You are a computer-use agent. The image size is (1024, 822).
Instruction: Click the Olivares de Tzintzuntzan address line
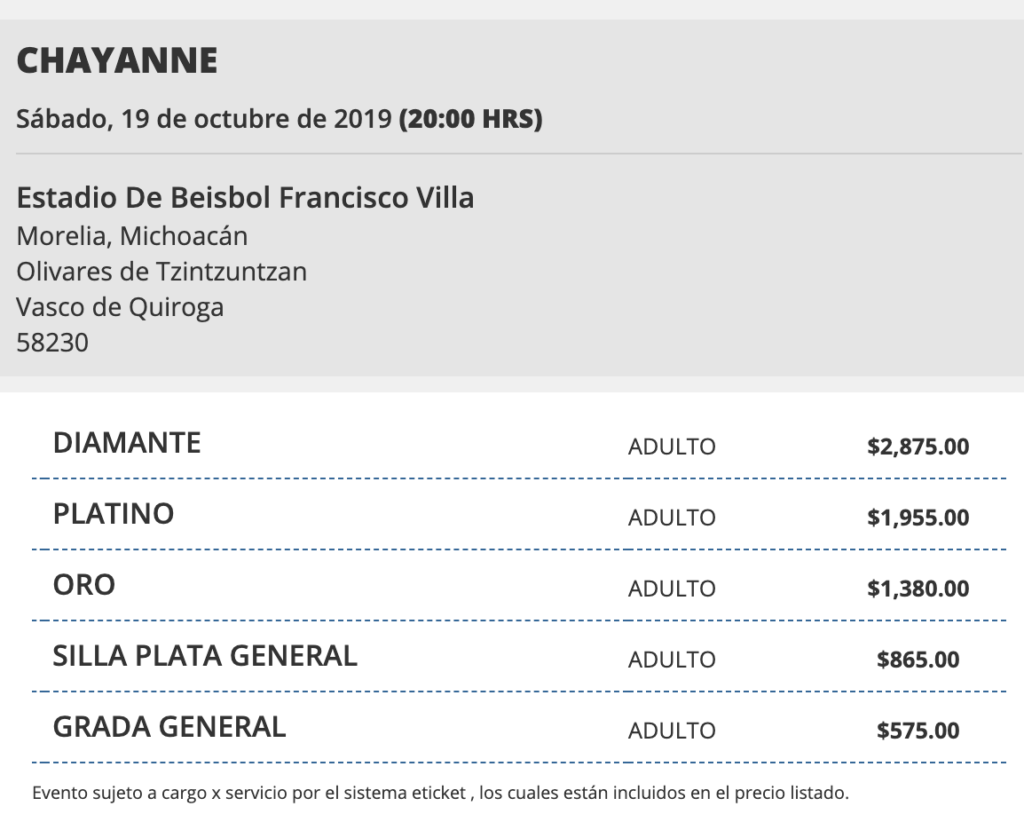point(161,271)
